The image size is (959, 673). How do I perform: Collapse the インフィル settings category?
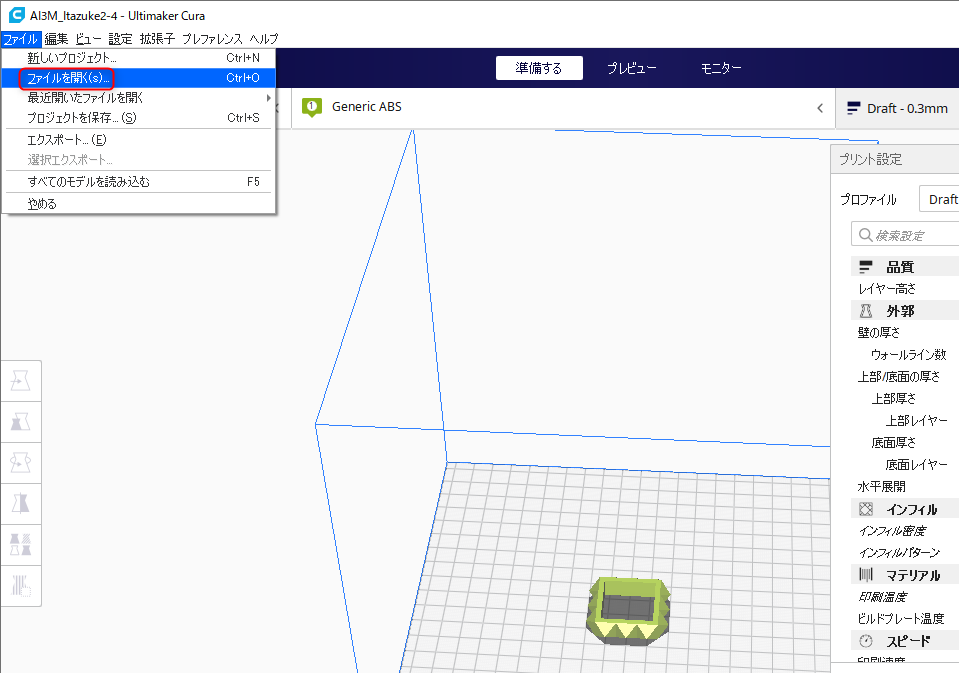click(x=900, y=509)
